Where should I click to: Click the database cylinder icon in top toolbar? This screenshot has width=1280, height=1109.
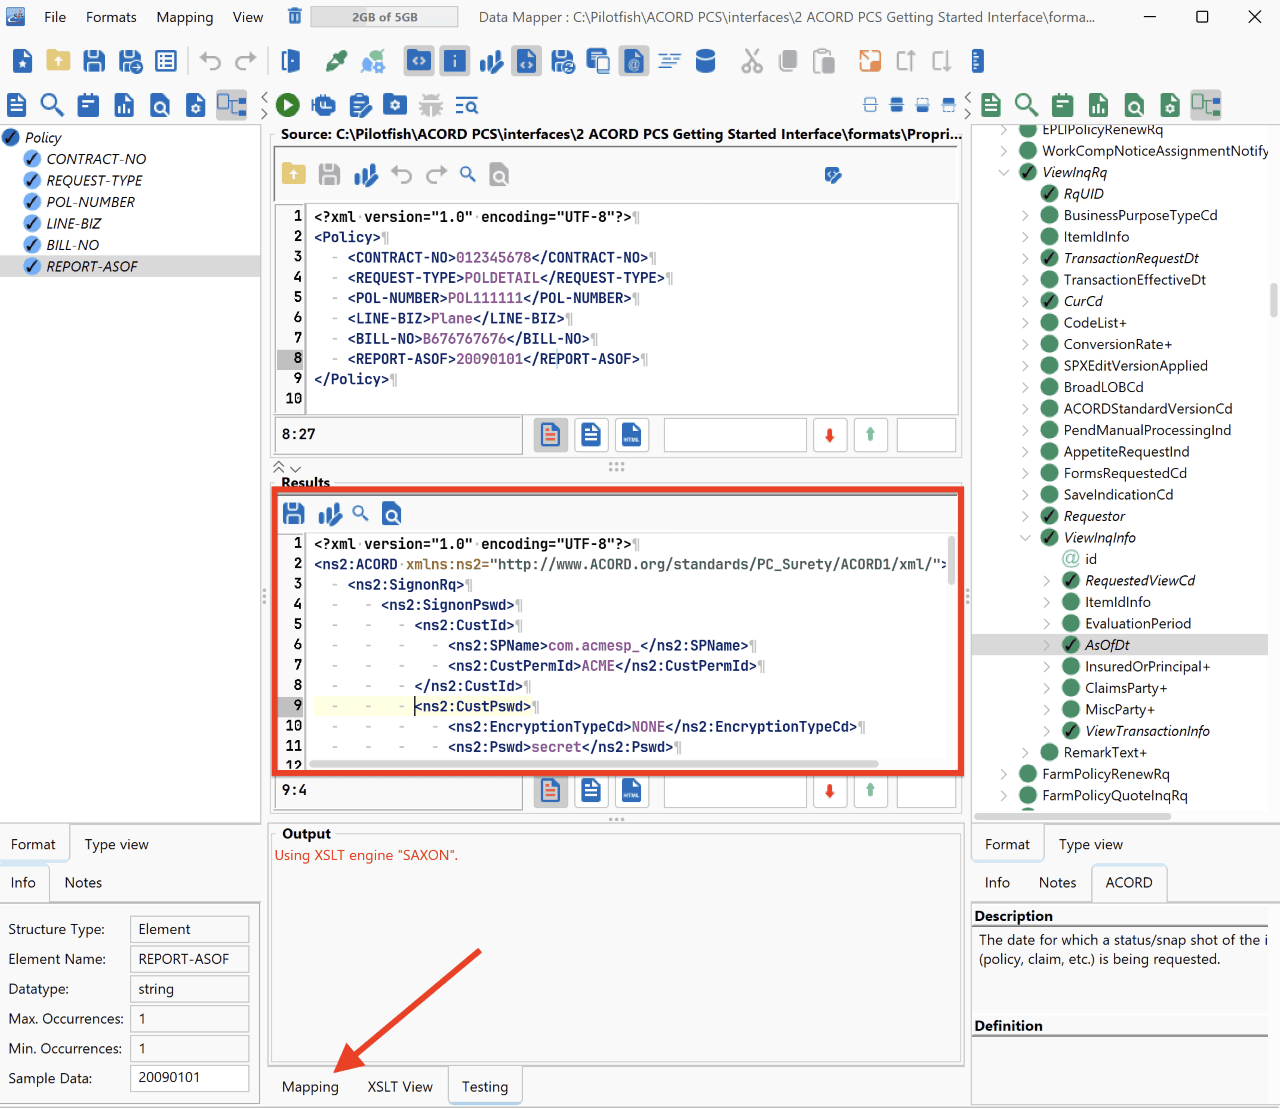[x=705, y=62]
